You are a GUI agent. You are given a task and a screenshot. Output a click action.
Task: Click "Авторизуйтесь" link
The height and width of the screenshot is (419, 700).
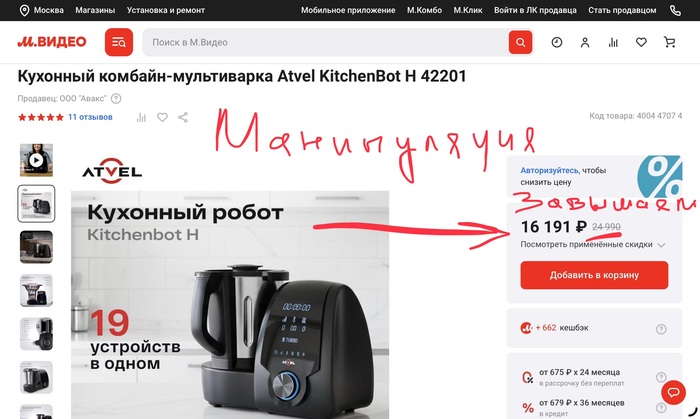coord(550,170)
